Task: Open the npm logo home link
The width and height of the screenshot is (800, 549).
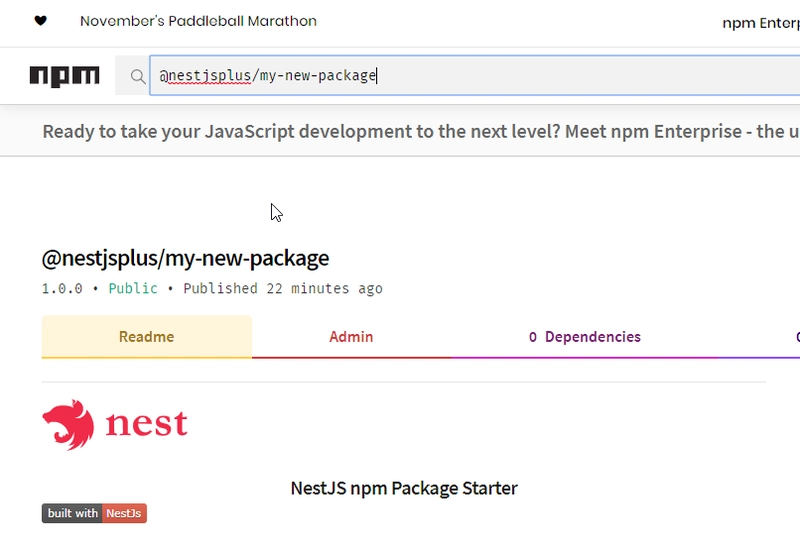Action: tap(64, 76)
